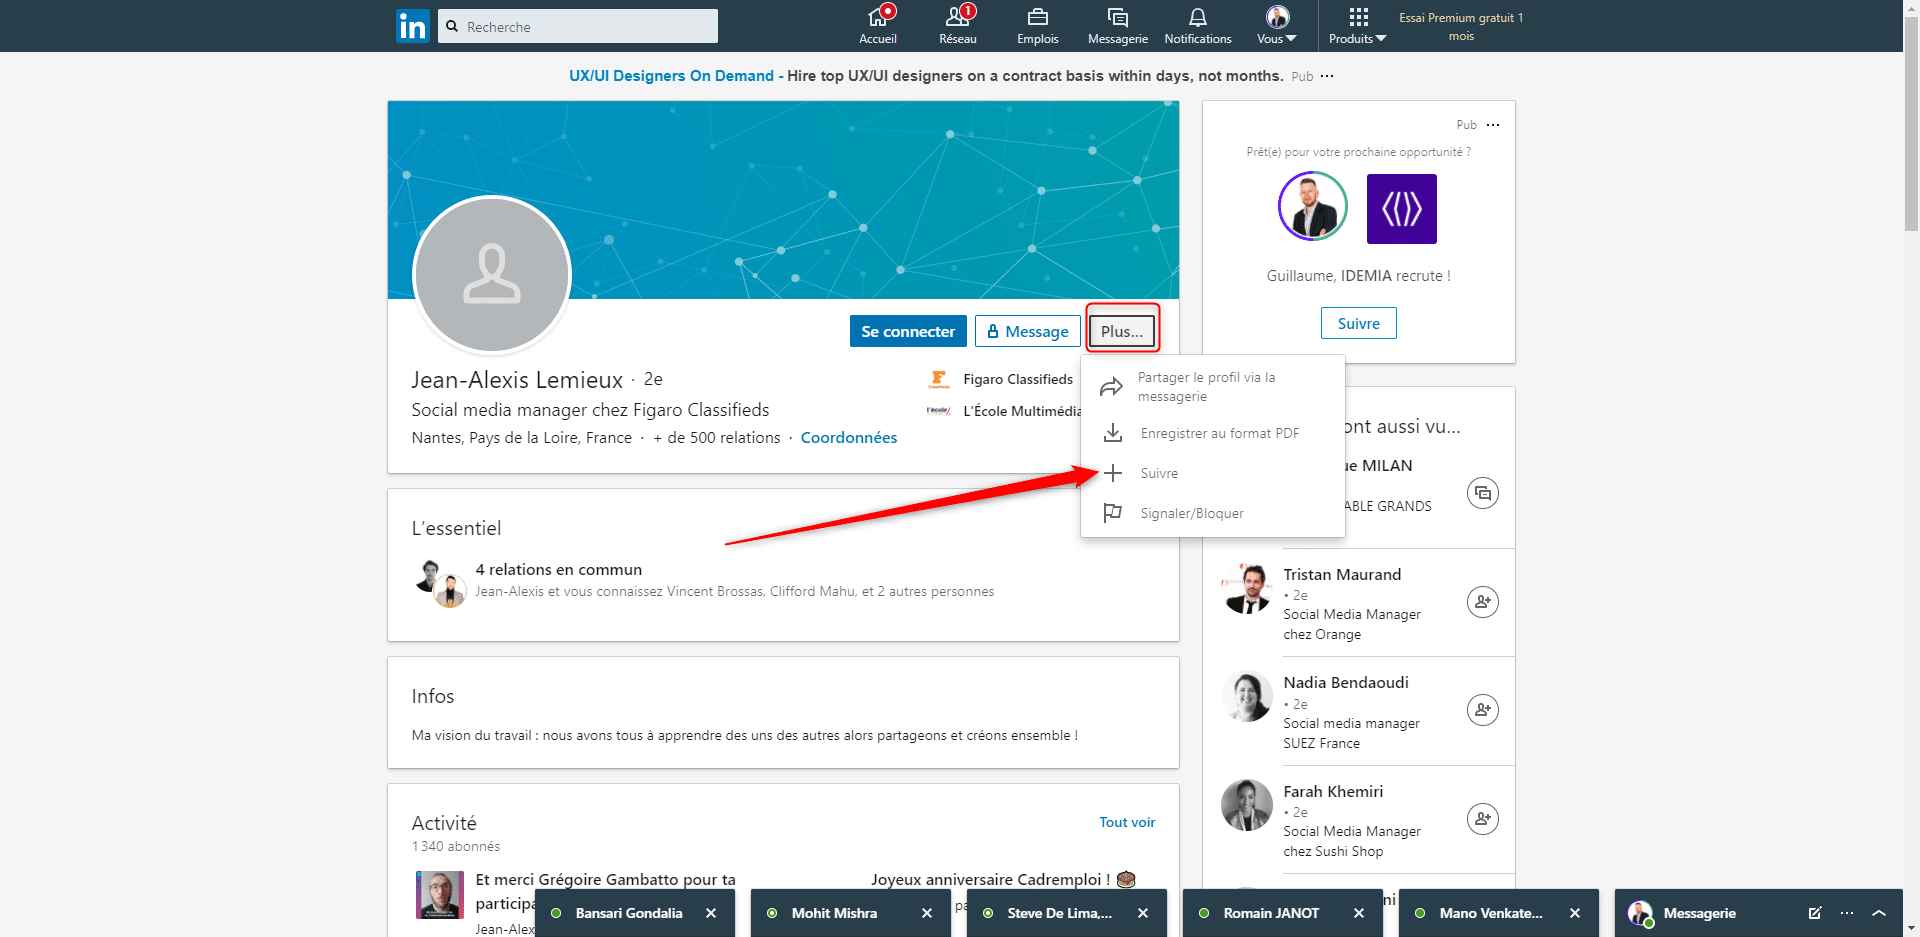1920x937 pixels.
Task: Click the Recherche search field
Action: 578,26
